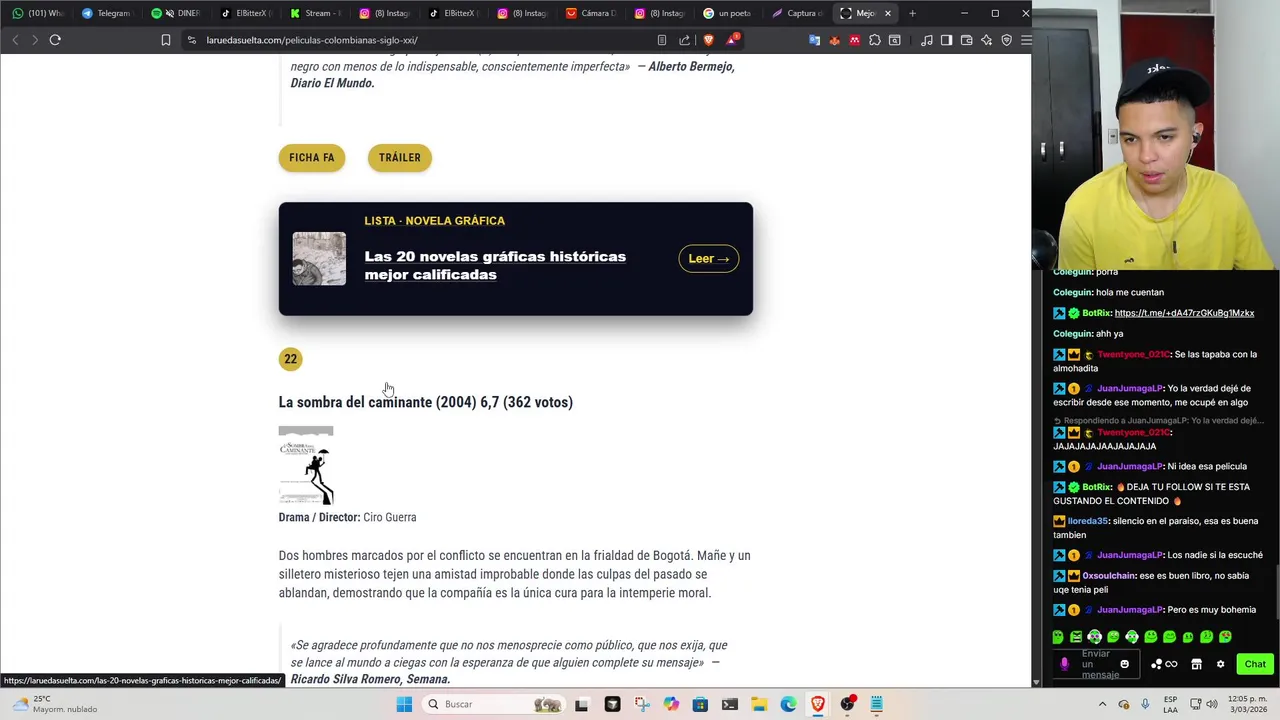Open Brave Shields lion icon
Viewport: 1280px width, 720px height.
pyautogui.click(x=708, y=40)
